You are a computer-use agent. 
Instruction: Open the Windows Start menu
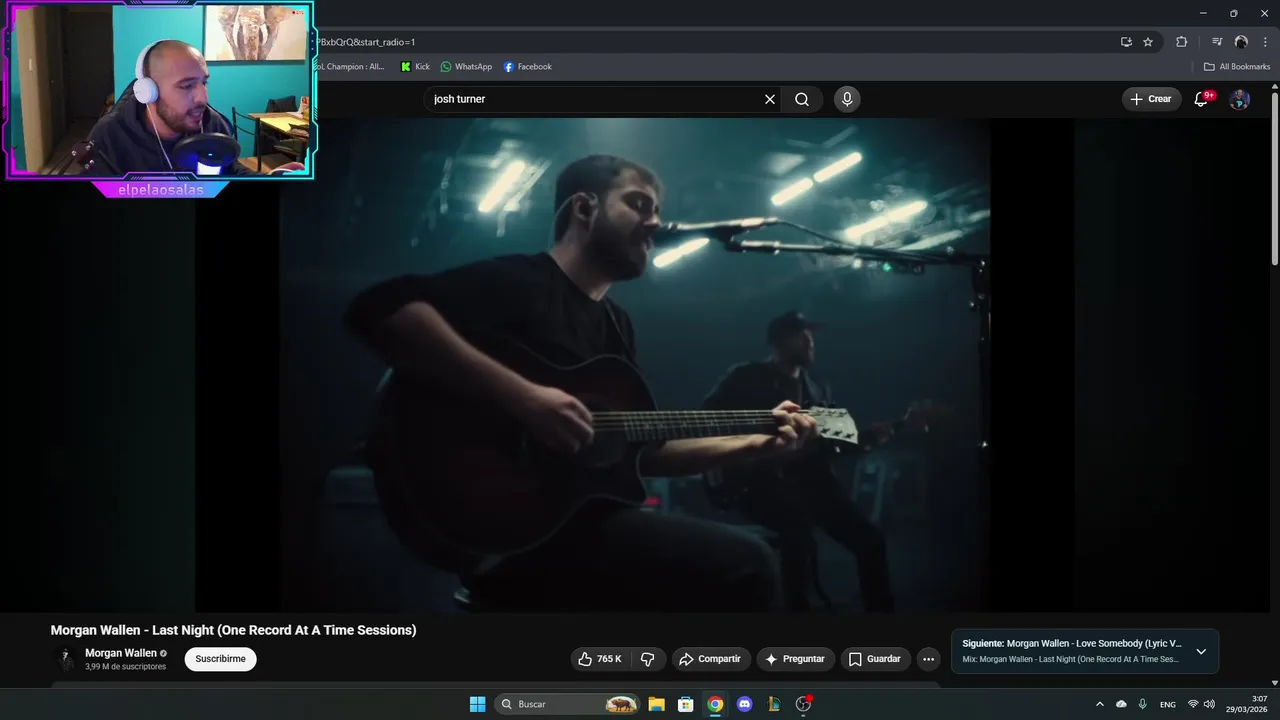pos(478,704)
